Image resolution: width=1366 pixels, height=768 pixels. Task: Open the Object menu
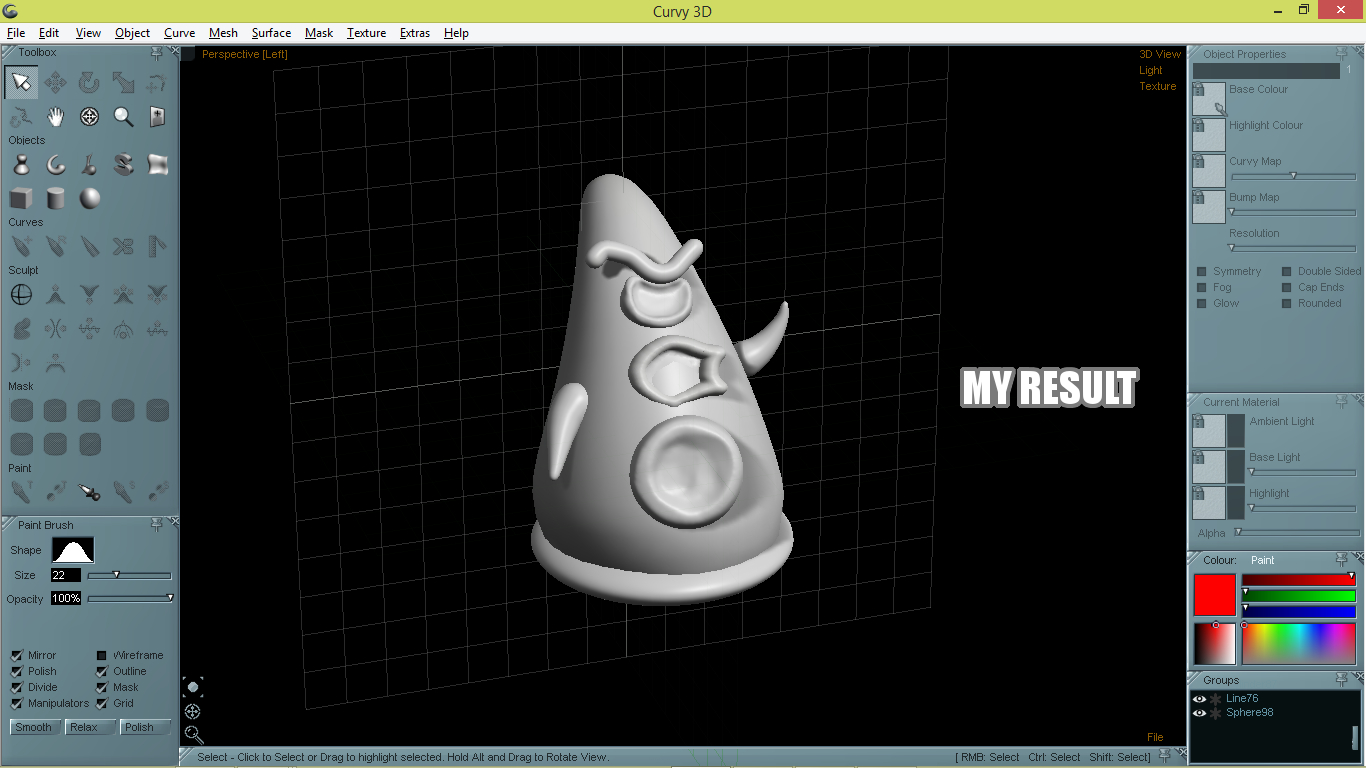click(x=132, y=33)
